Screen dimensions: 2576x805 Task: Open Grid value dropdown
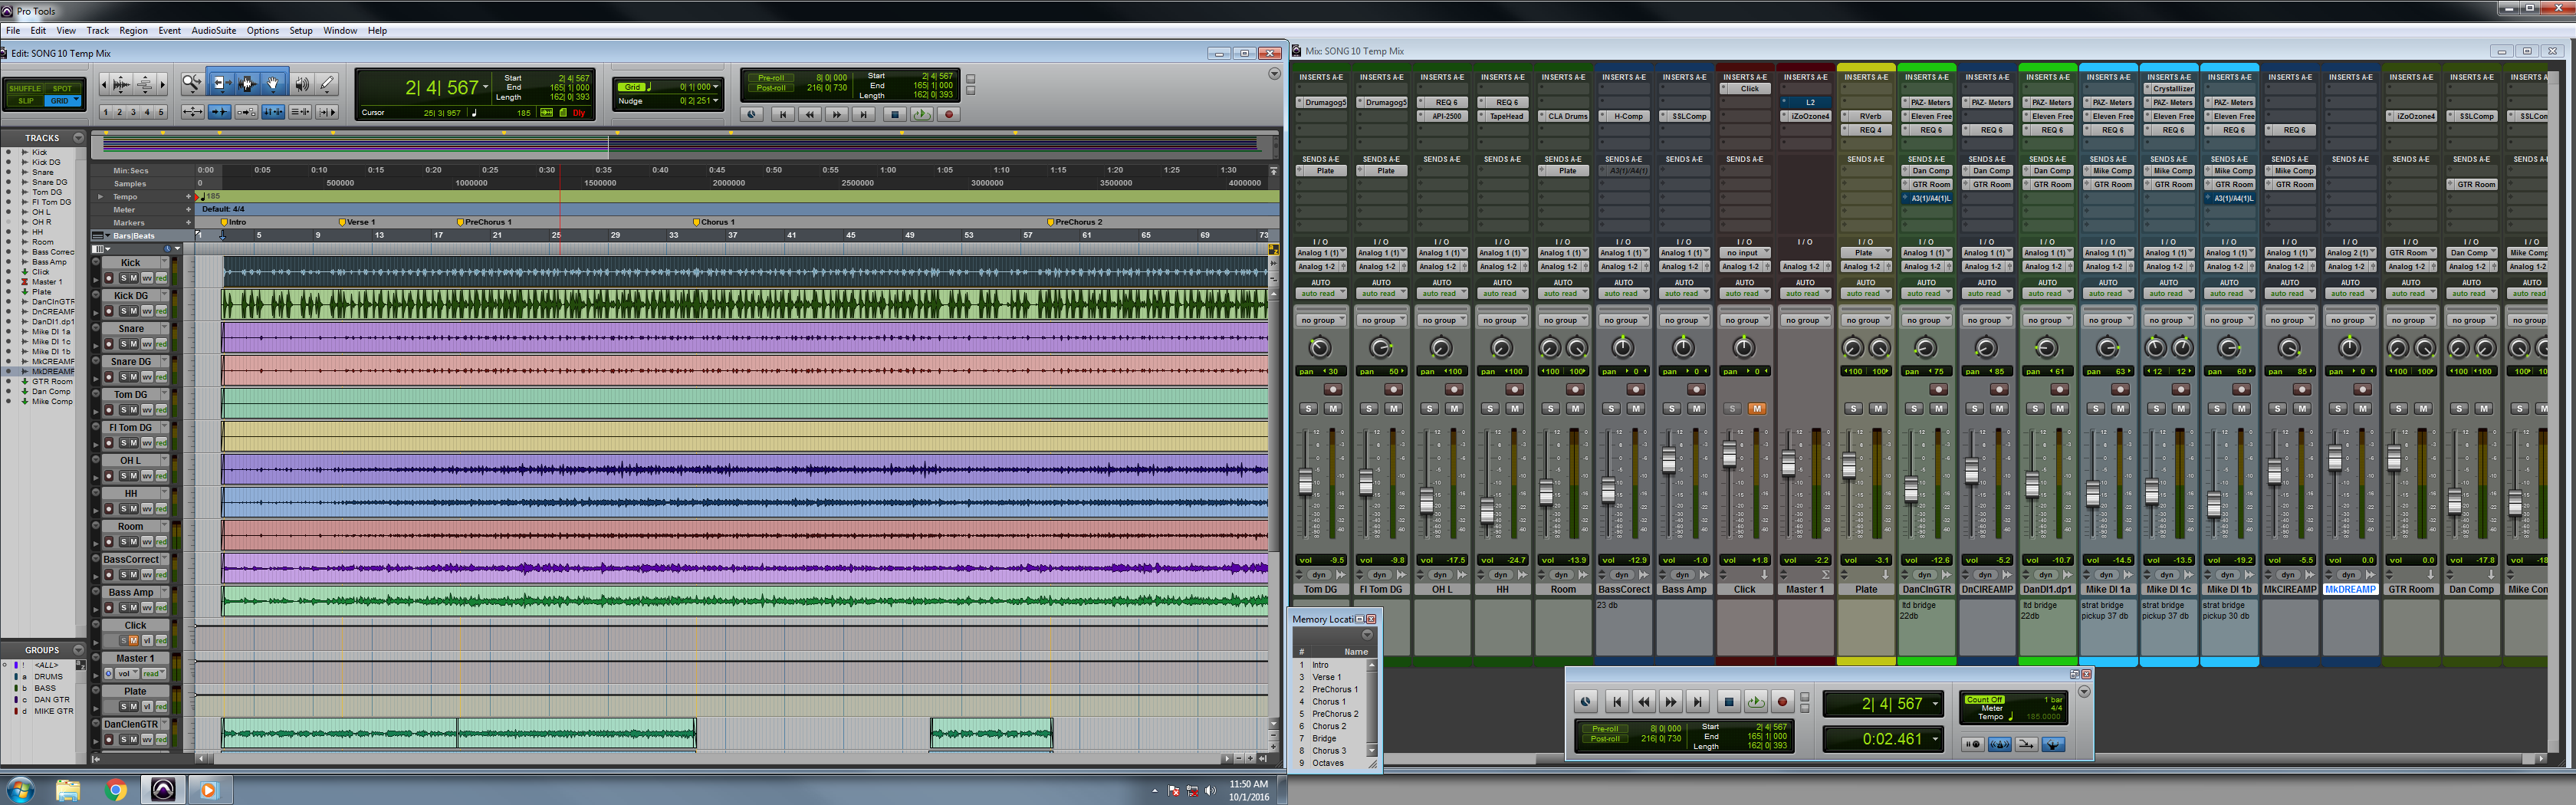716,87
